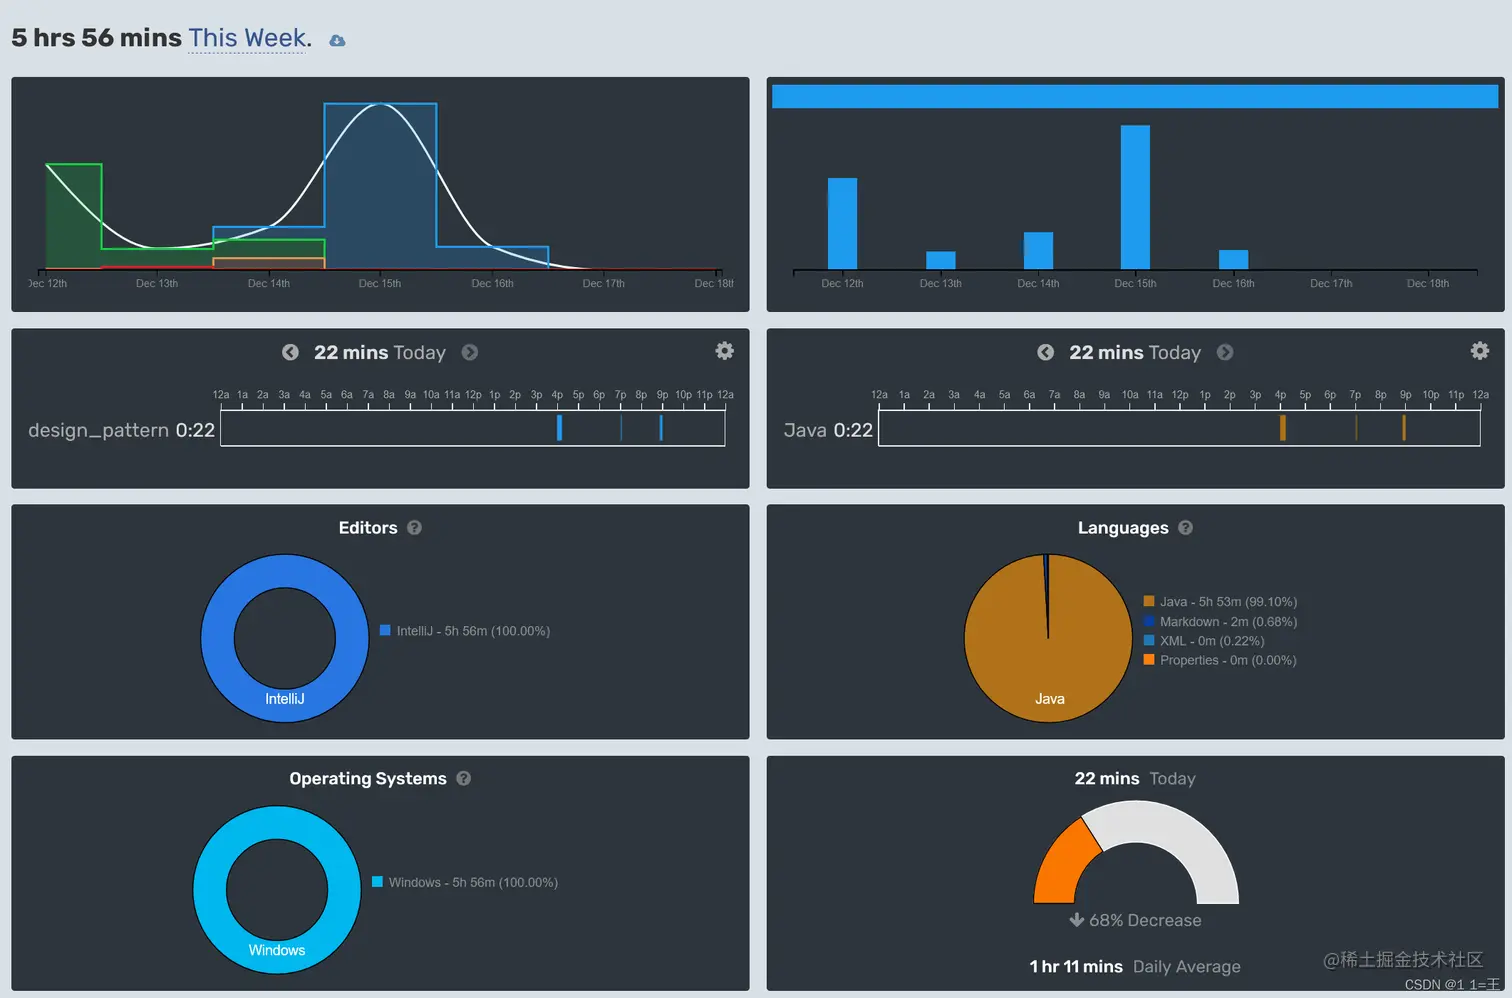Toggle Windows legend entry in Operating Systems
The width and height of the screenshot is (1512, 998).
pyautogui.click(x=465, y=882)
